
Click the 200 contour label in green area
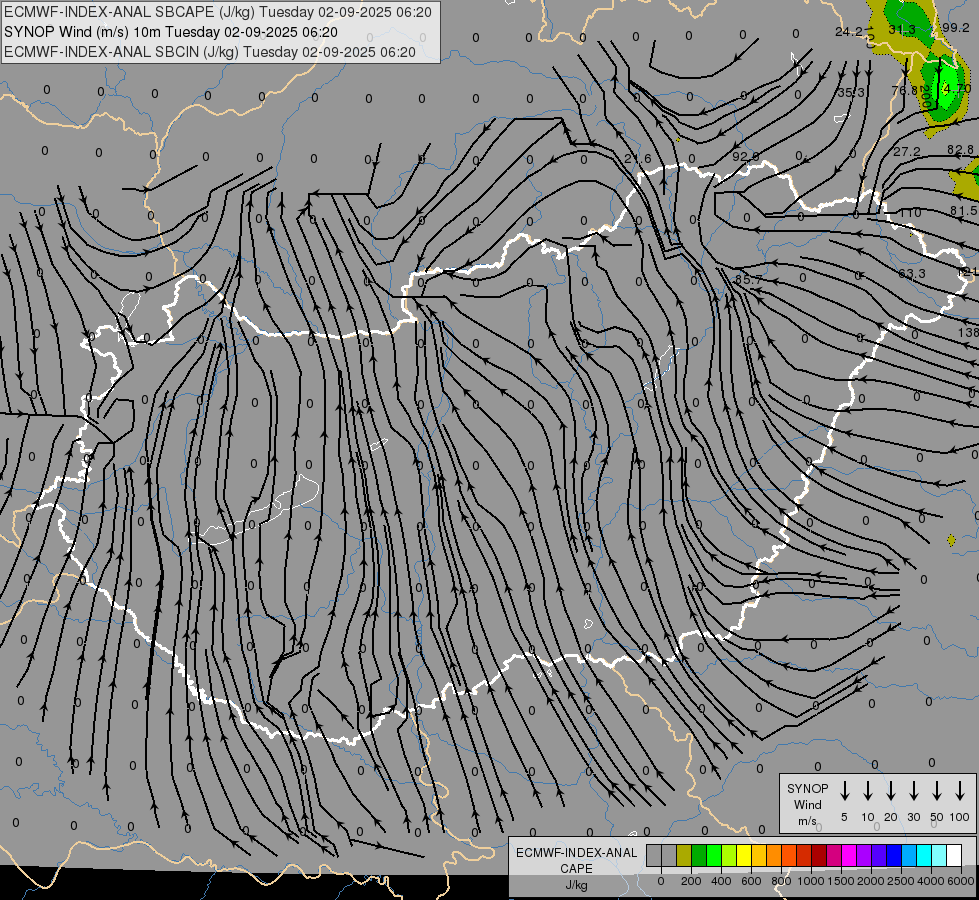(926, 97)
